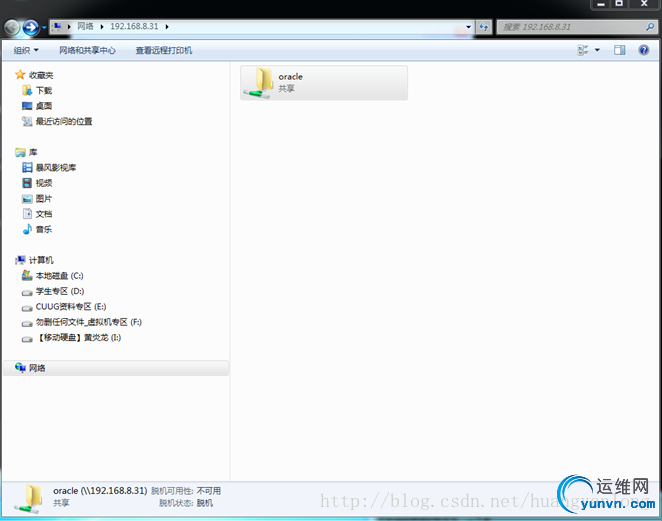Focus the 搜索 192.168.8.31 search box
Image resolution: width=662 pixels, height=521 pixels.
coord(577,27)
